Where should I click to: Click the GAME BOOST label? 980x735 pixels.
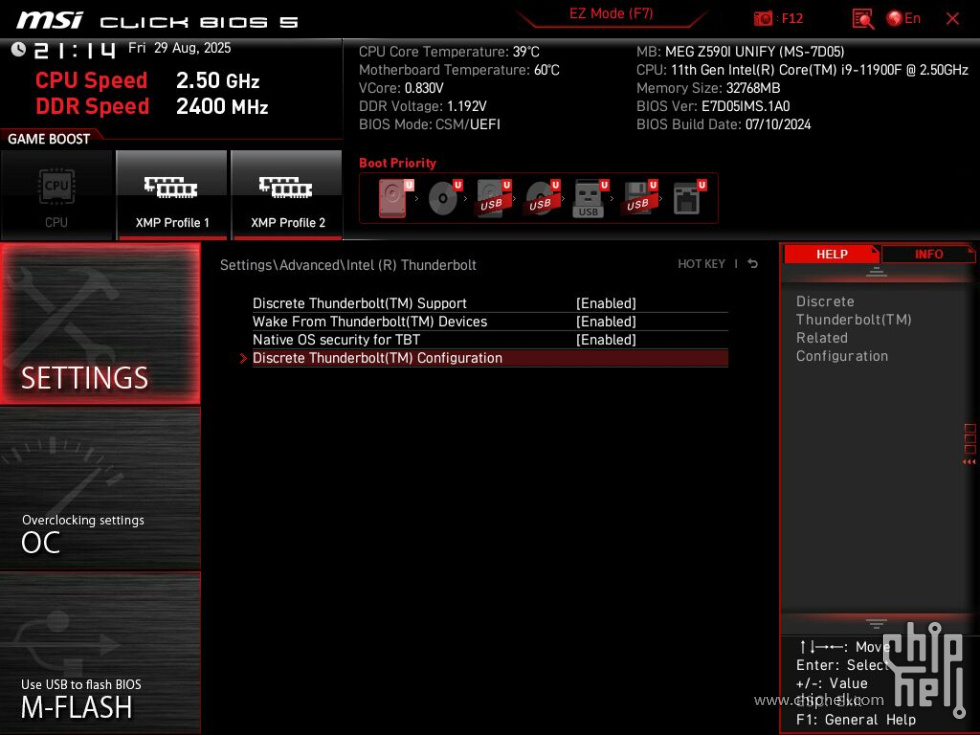point(49,139)
